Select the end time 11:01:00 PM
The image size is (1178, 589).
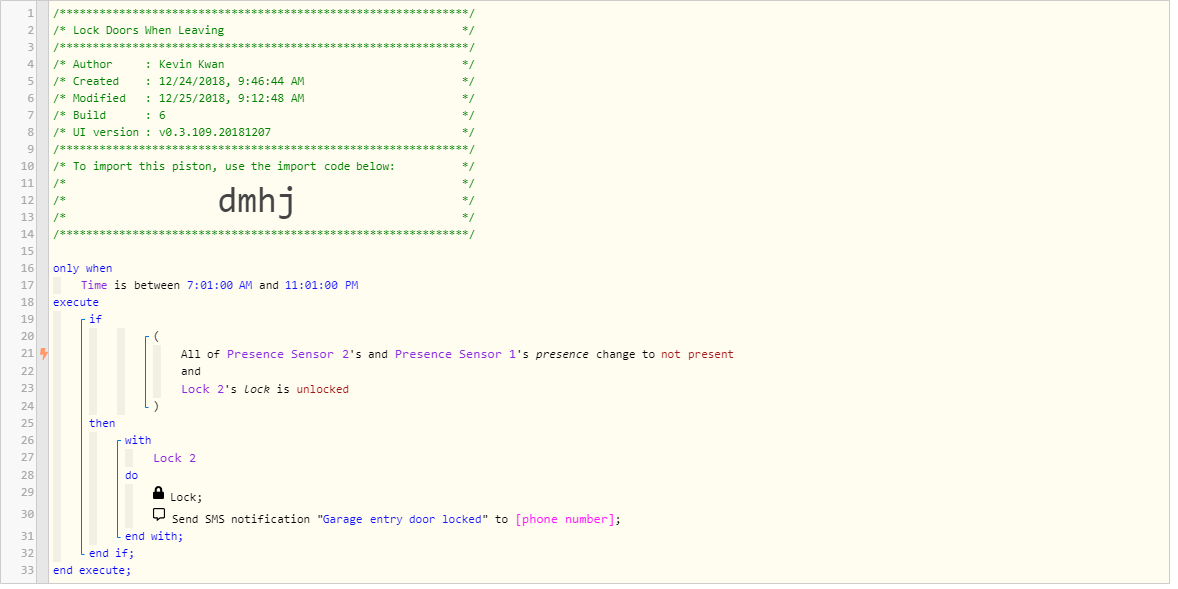pyautogui.click(x=322, y=285)
